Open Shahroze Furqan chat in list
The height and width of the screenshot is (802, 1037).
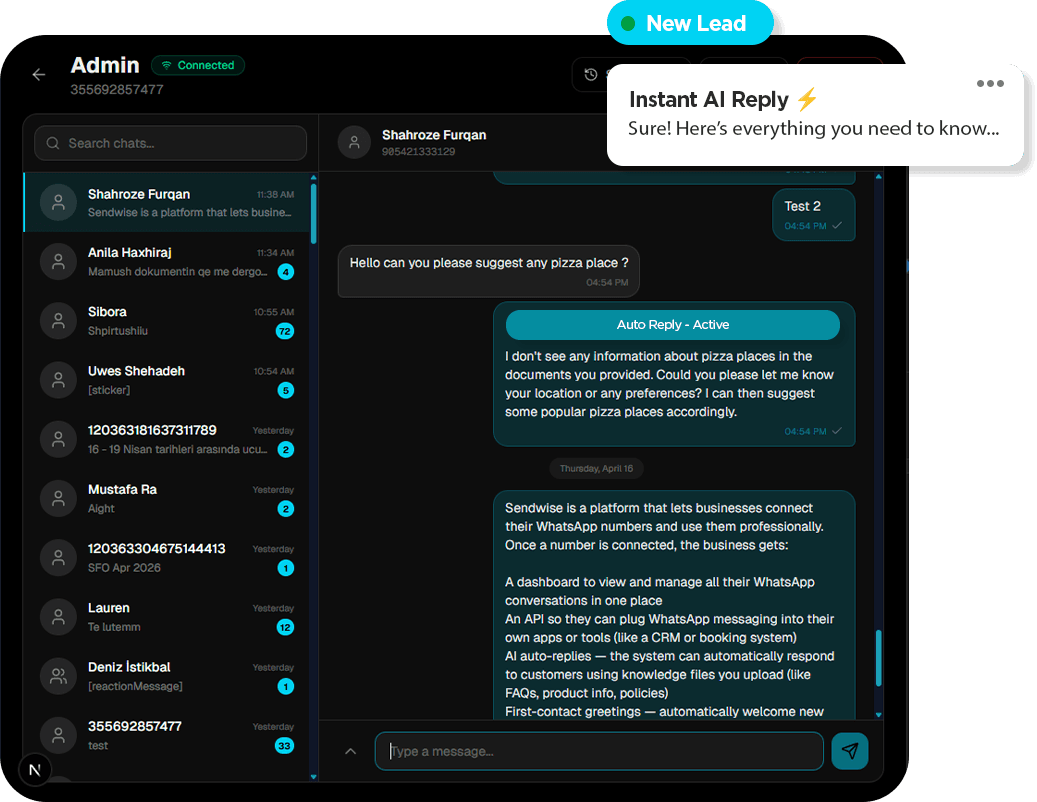[167, 203]
